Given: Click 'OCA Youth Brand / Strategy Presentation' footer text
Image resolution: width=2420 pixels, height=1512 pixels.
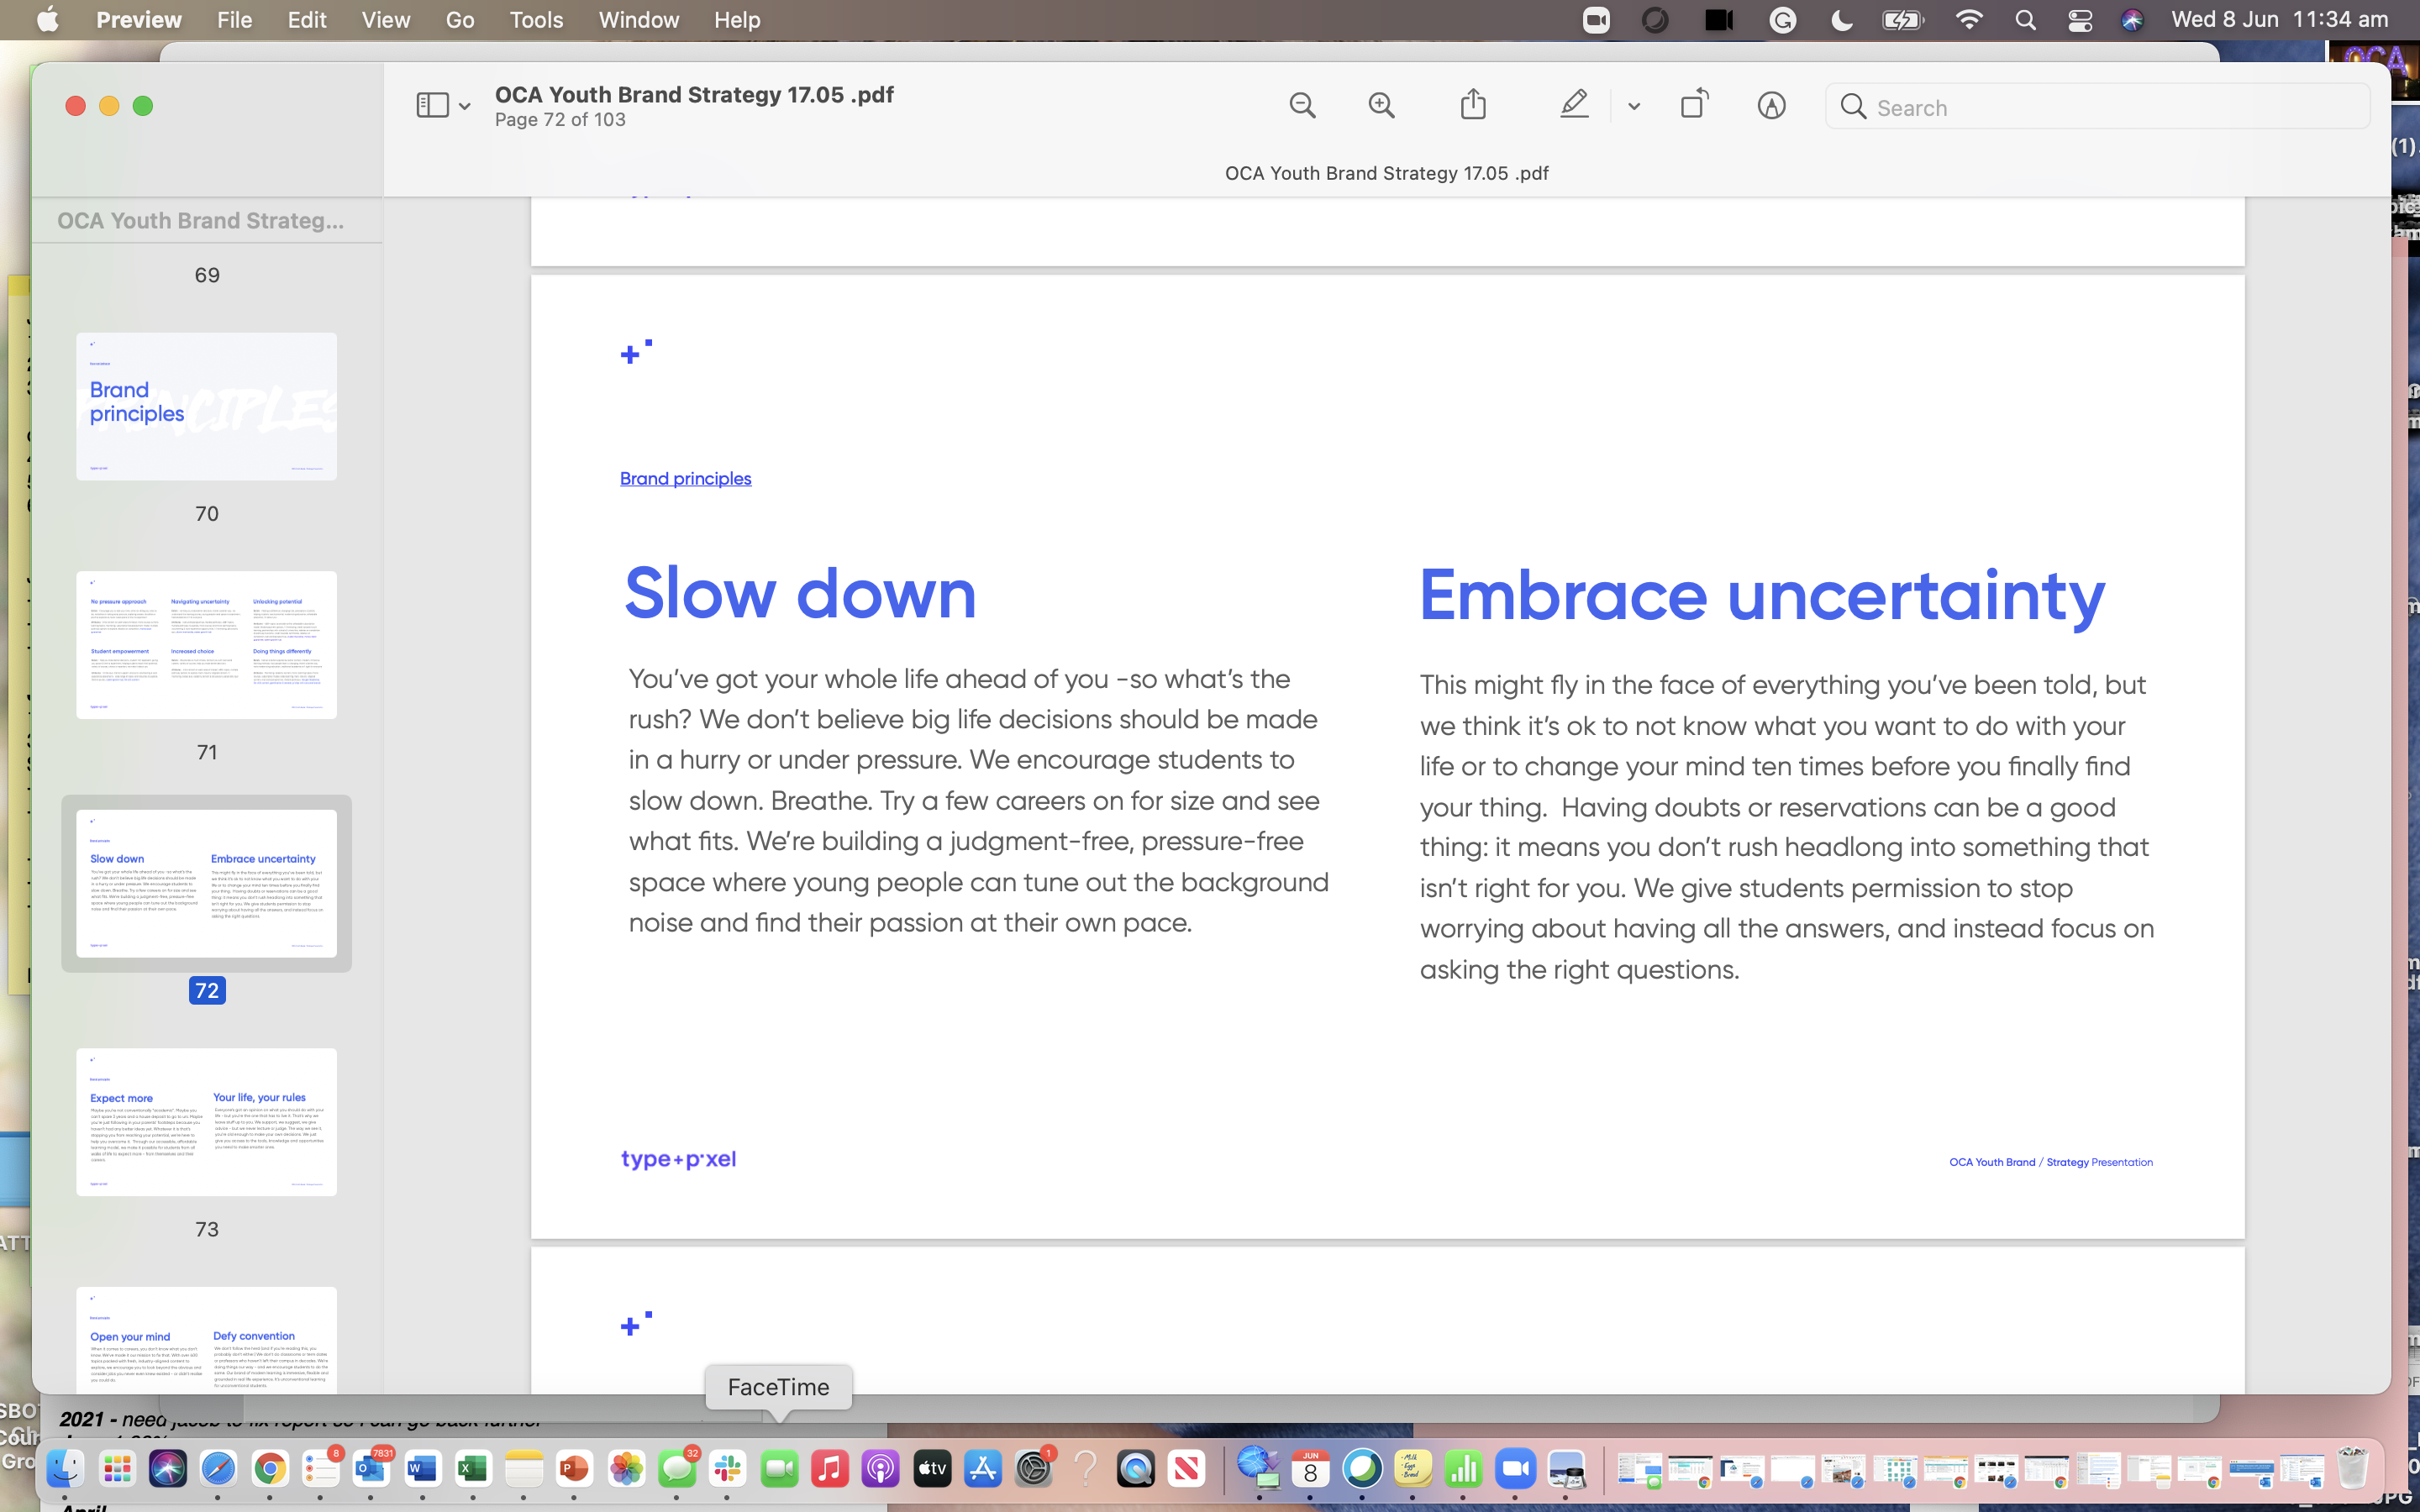Looking at the screenshot, I should click(x=2051, y=1162).
